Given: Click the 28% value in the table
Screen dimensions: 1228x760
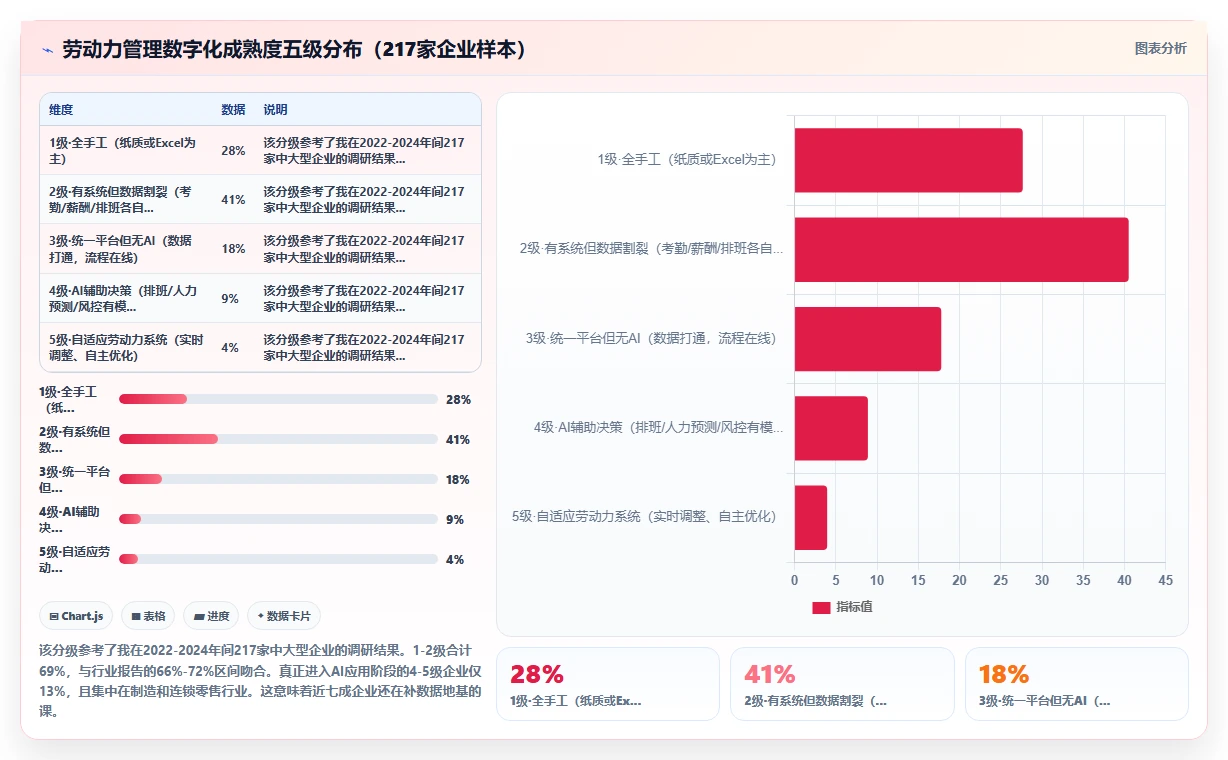Looking at the screenshot, I should [233, 151].
